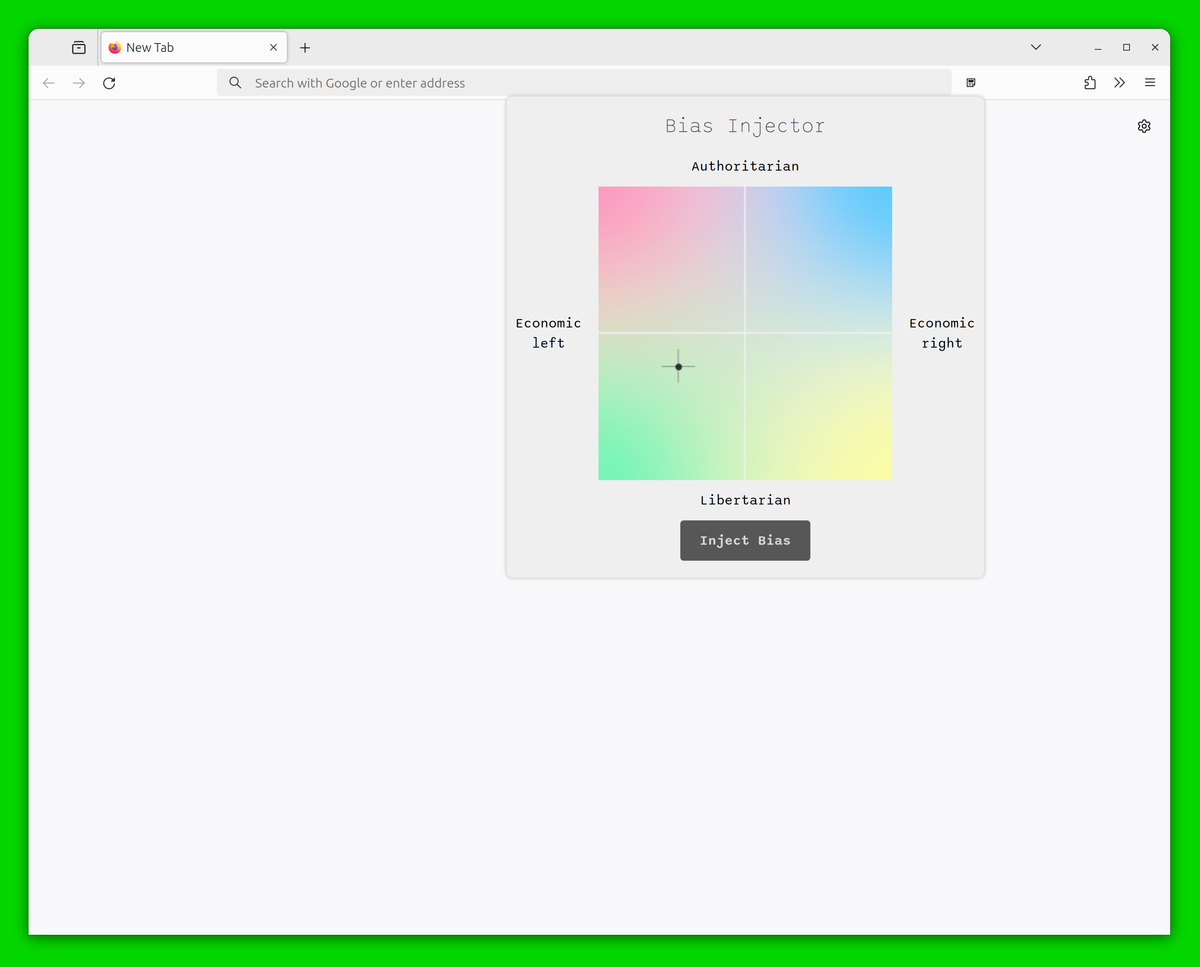Open the Firefox hamburger application menu

(x=1150, y=83)
